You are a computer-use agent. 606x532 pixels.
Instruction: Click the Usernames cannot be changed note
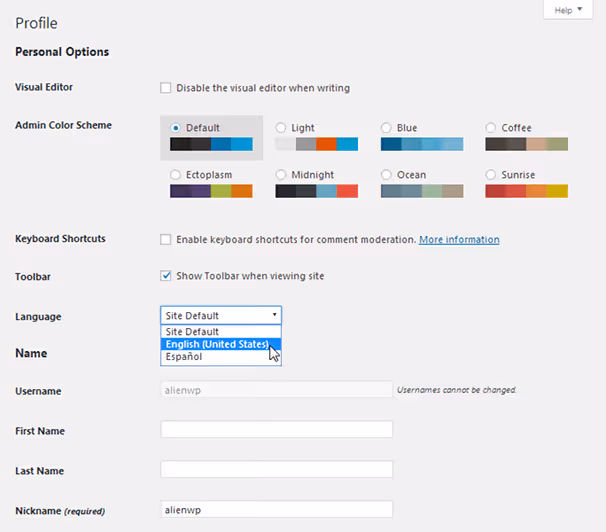[456, 390]
